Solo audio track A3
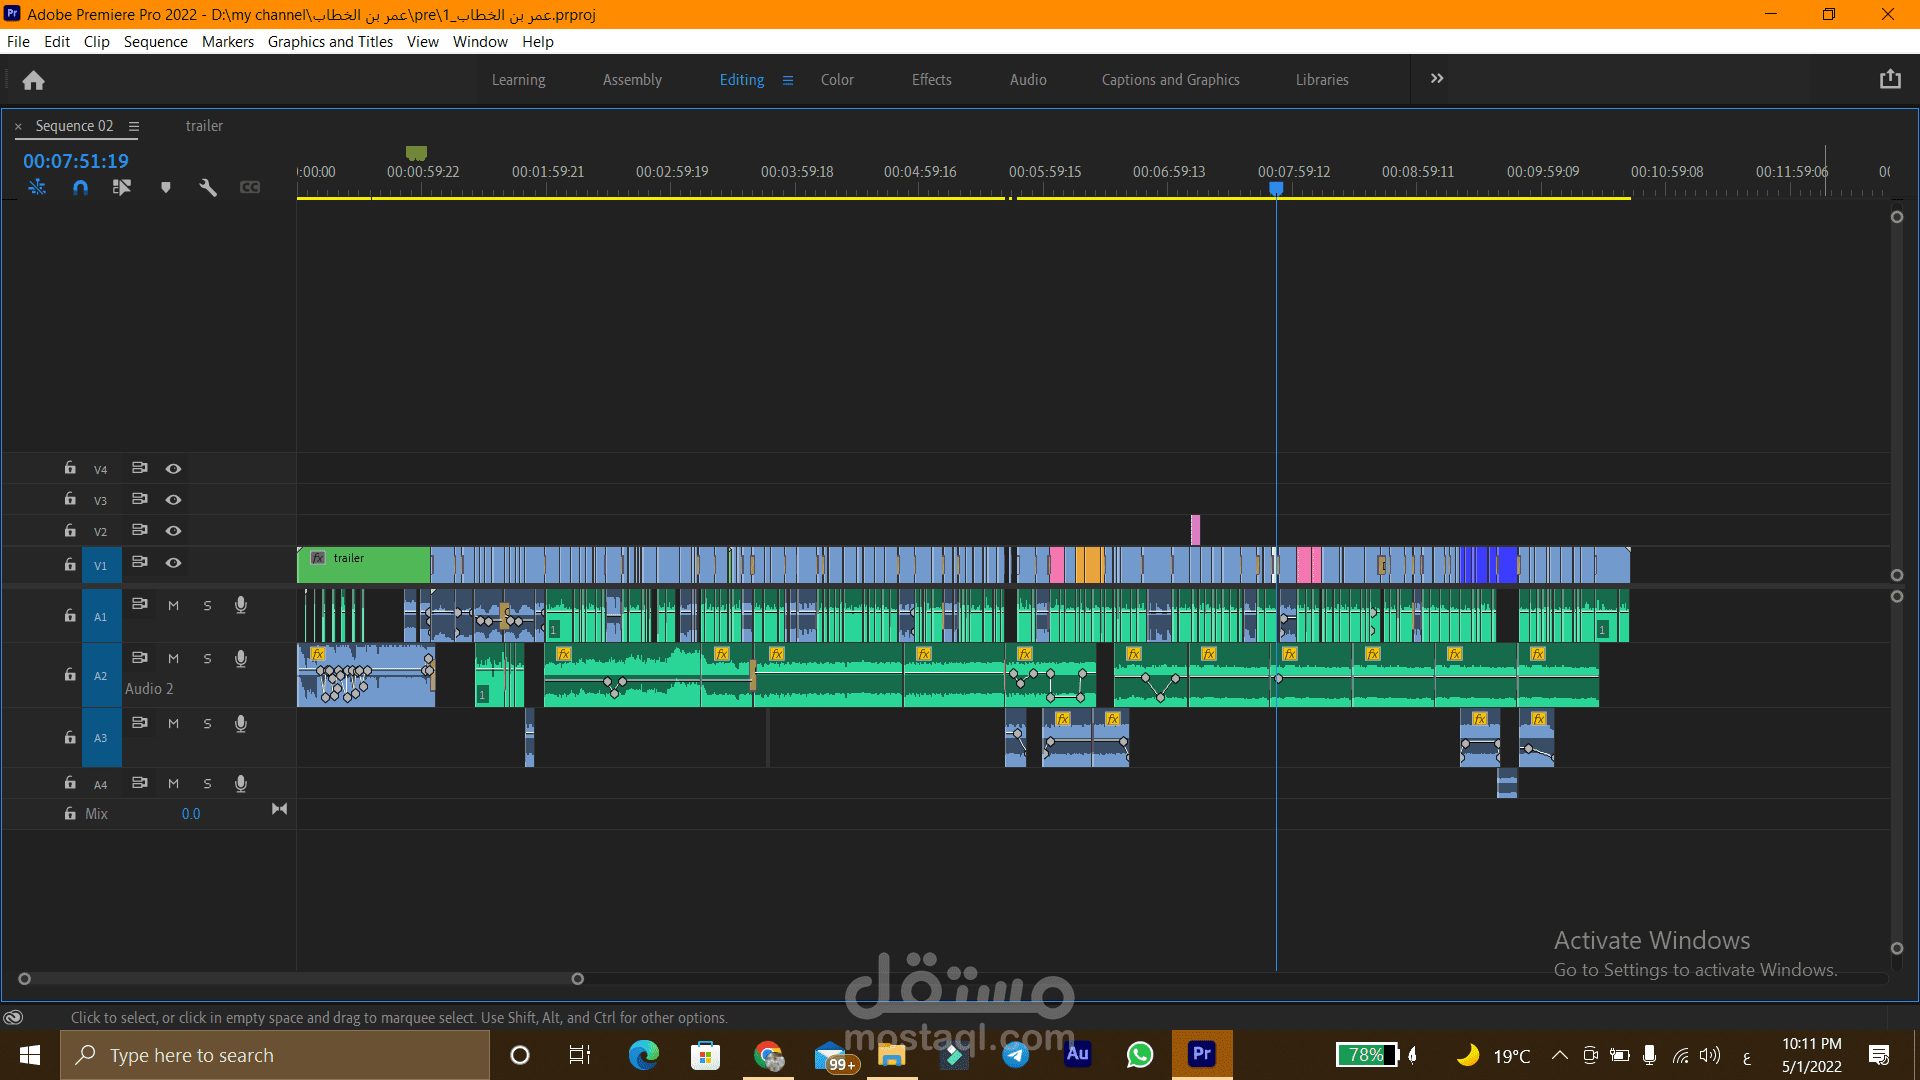Screen dimensions: 1920x1080 207,723
